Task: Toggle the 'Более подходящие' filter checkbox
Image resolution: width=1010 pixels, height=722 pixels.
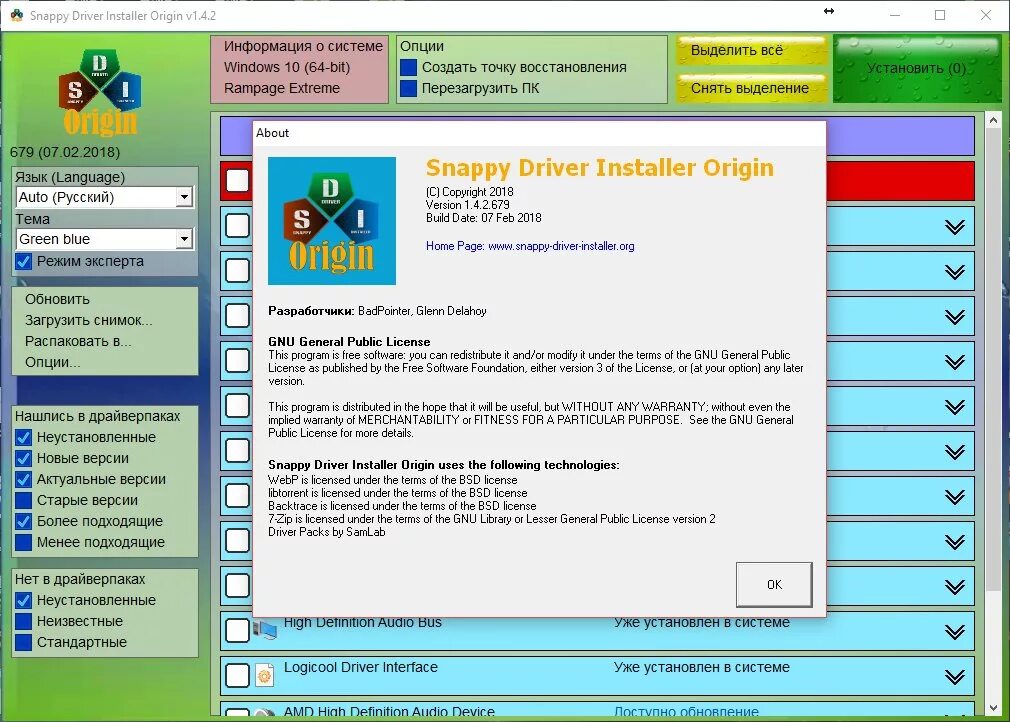Action: 24,522
